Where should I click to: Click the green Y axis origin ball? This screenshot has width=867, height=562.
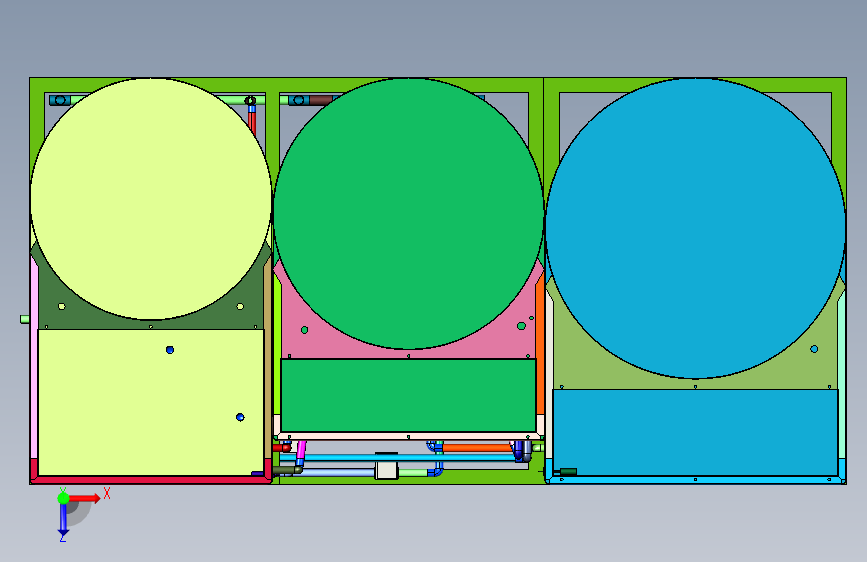click(x=64, y=498)
